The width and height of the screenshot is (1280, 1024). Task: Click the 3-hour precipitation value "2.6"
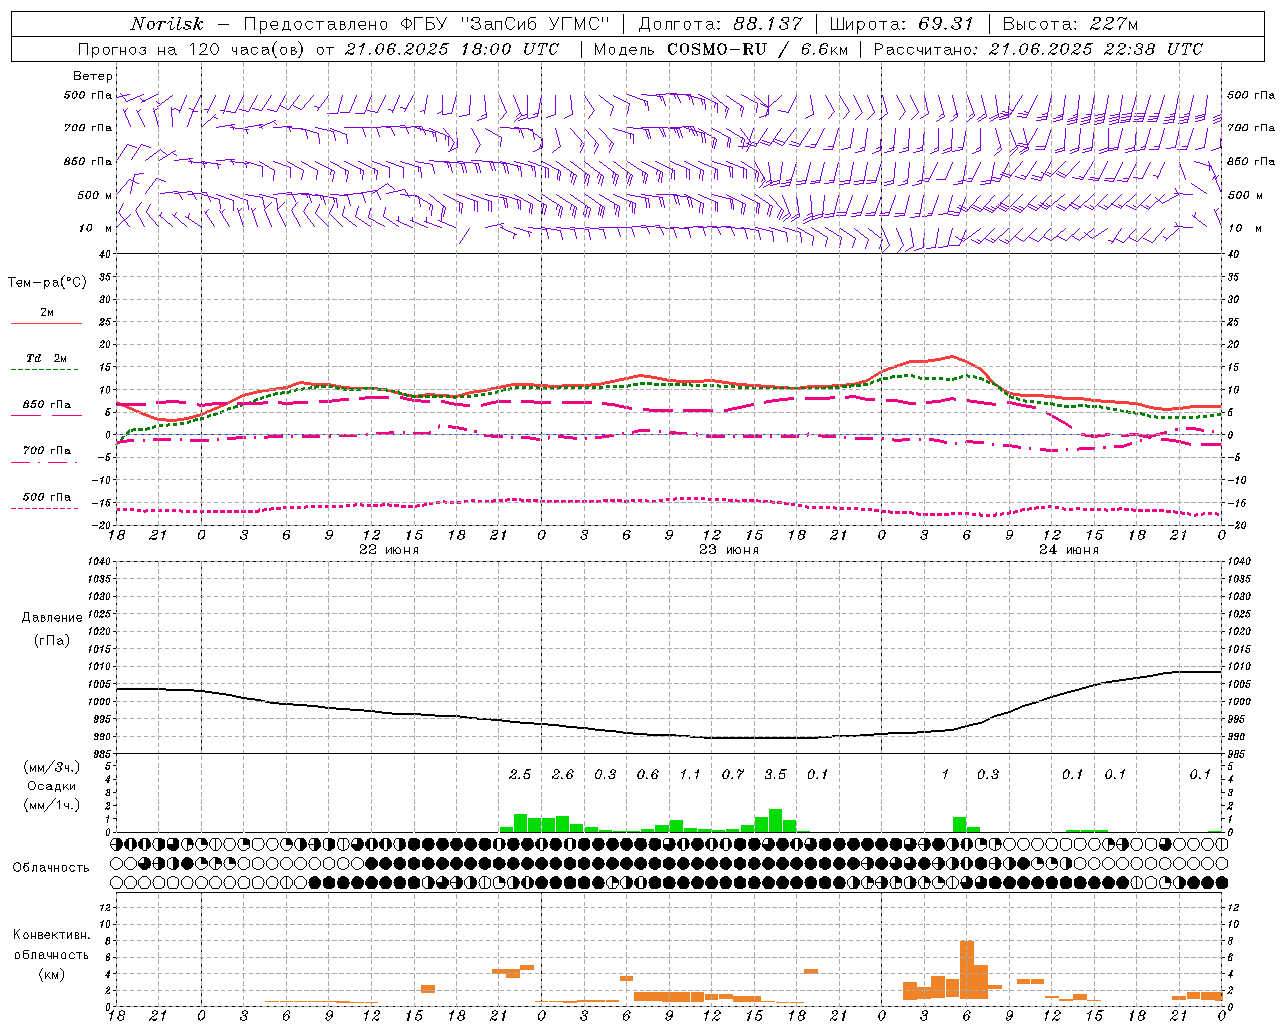[x=563, y=774]
